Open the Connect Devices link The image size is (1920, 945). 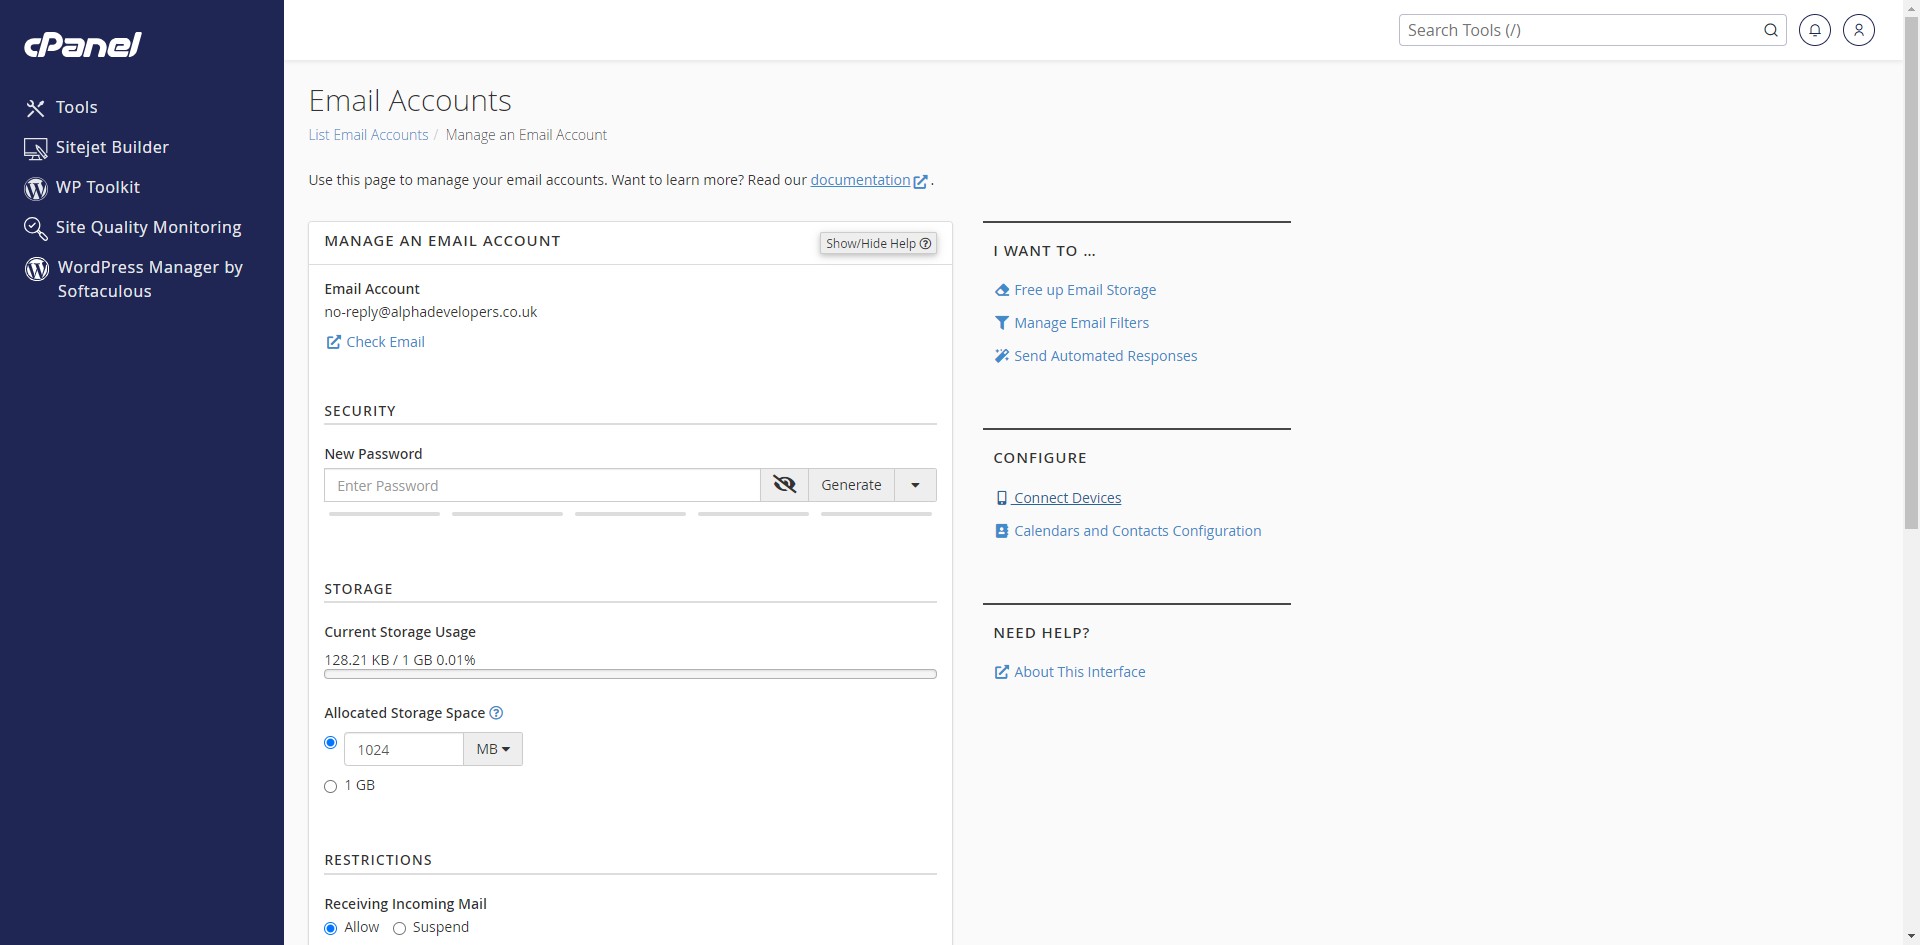pyautogui.click(x=1067, y=498)
